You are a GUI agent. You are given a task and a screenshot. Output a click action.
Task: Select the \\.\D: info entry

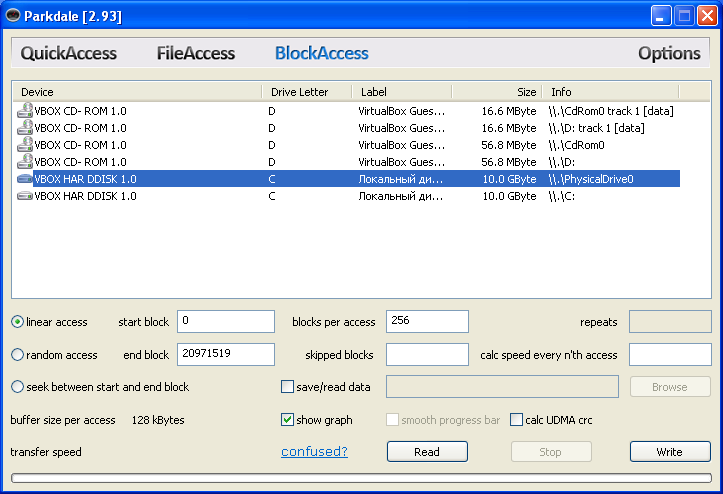[x=562, y=162]
